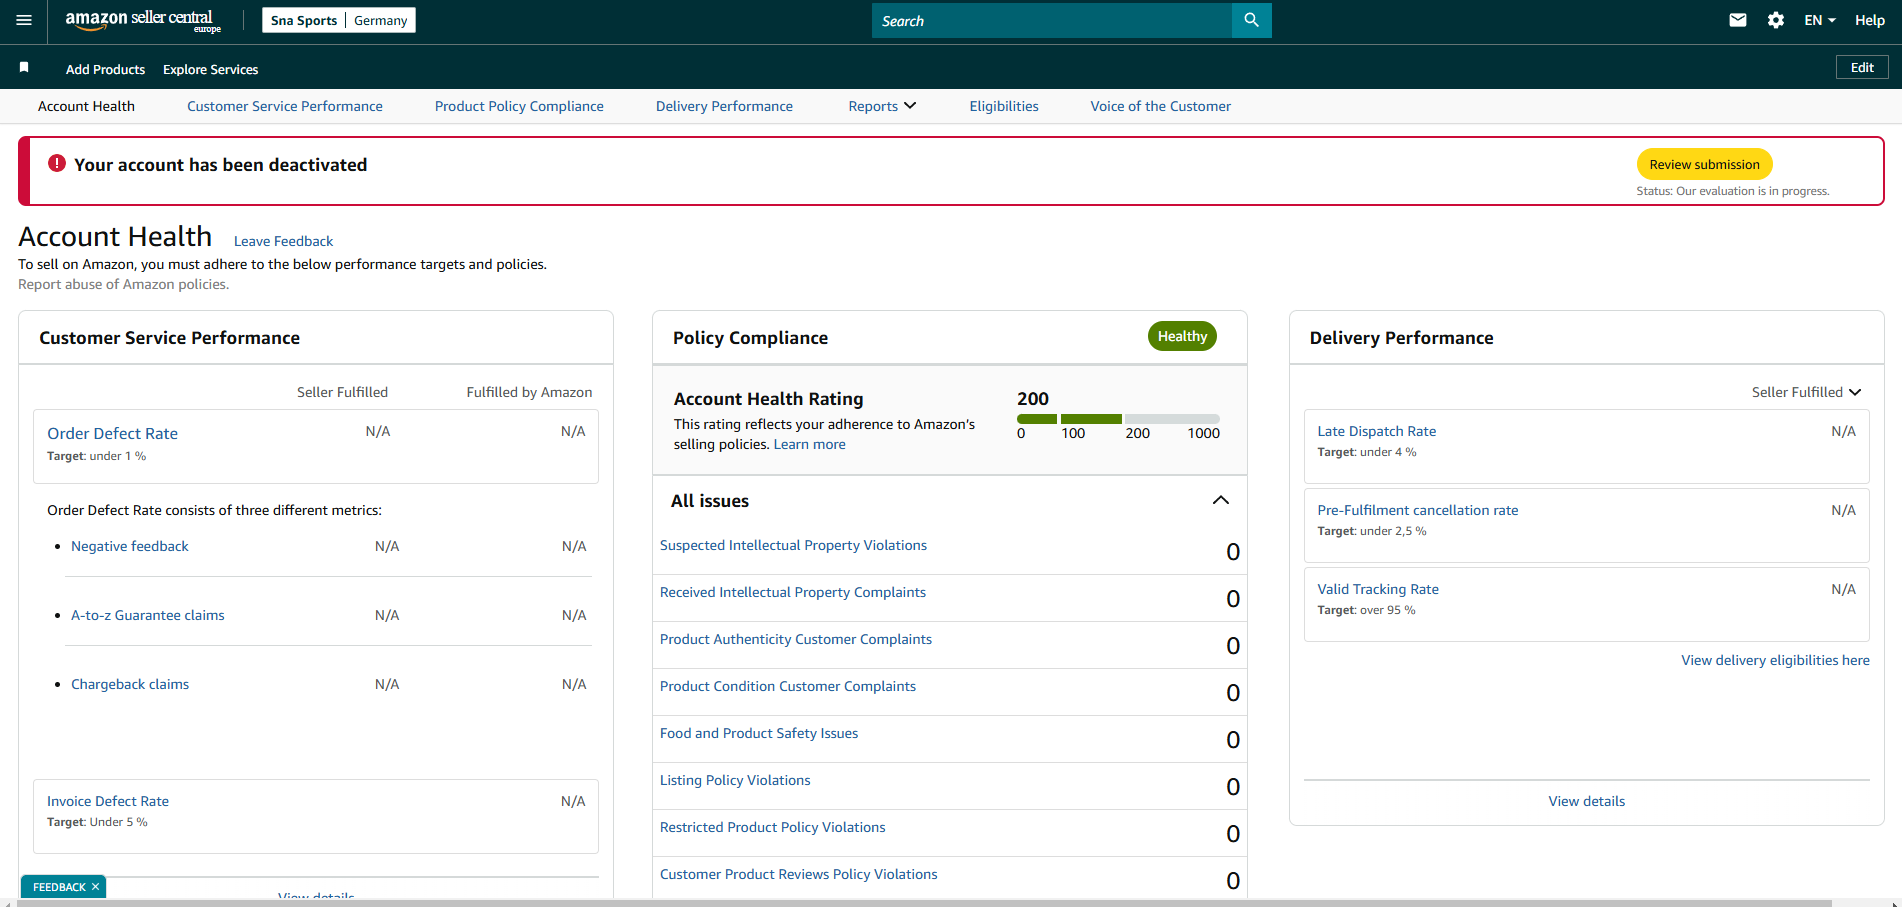Click the rating value 200
The width and height of the screenshot is (1902, 907).
[1033, 398]
